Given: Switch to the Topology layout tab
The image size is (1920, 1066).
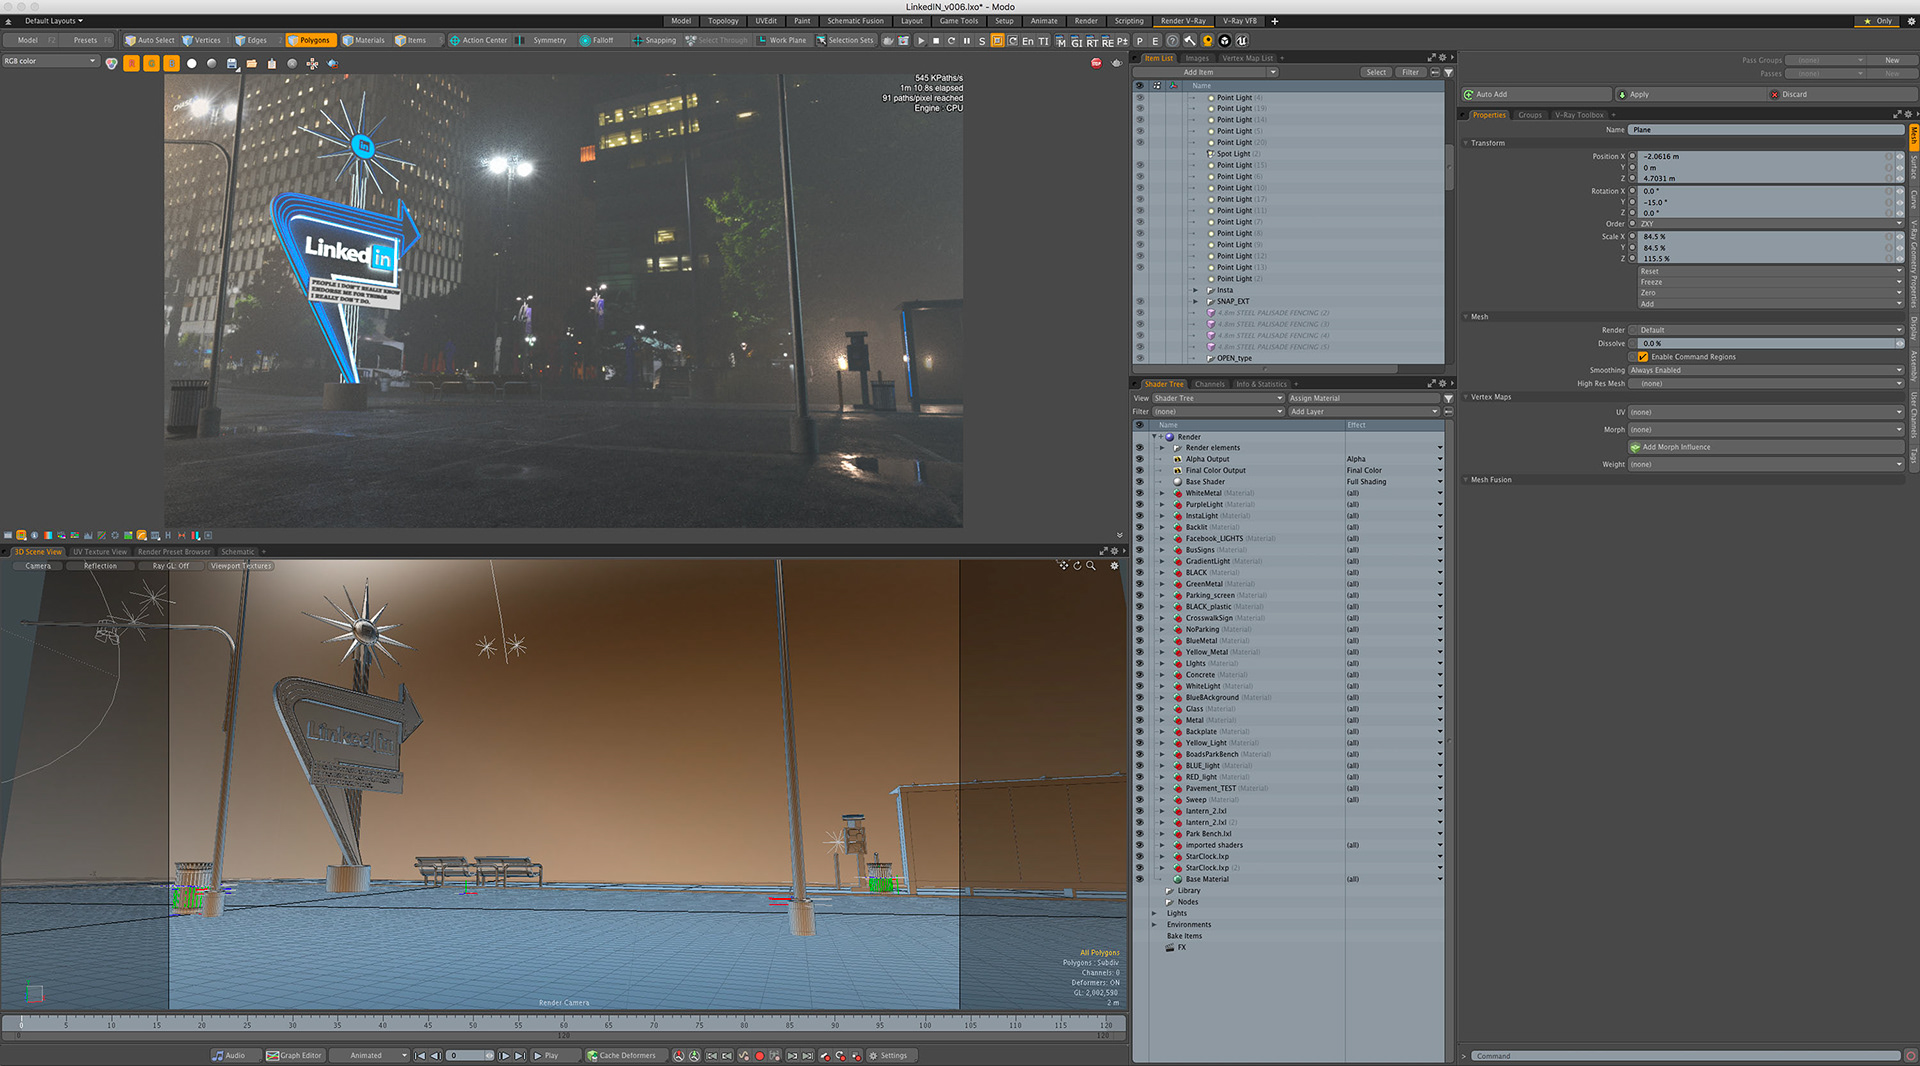Looking at the screenshot, I should [723, 20].
